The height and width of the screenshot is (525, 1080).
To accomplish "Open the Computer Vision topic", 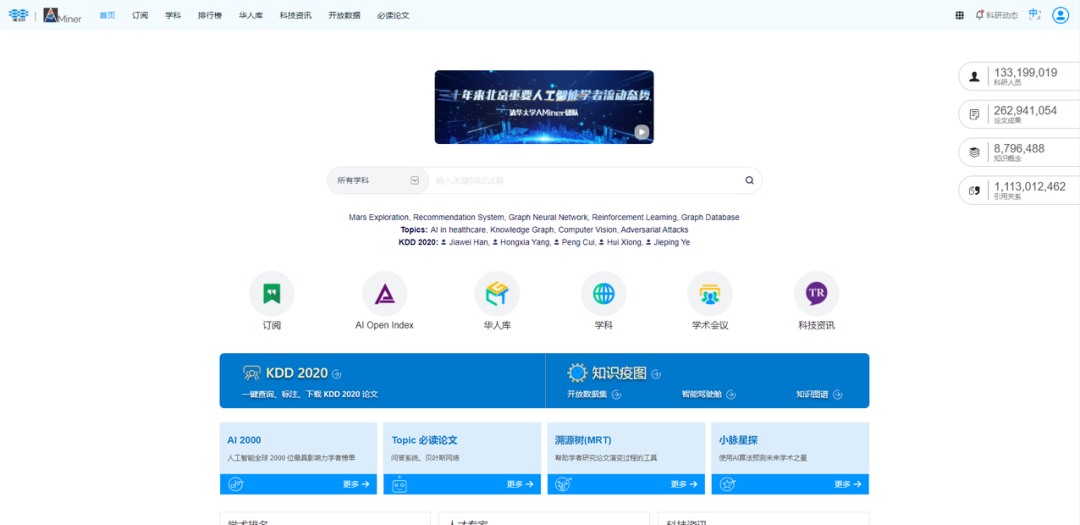I will point(588,229).
